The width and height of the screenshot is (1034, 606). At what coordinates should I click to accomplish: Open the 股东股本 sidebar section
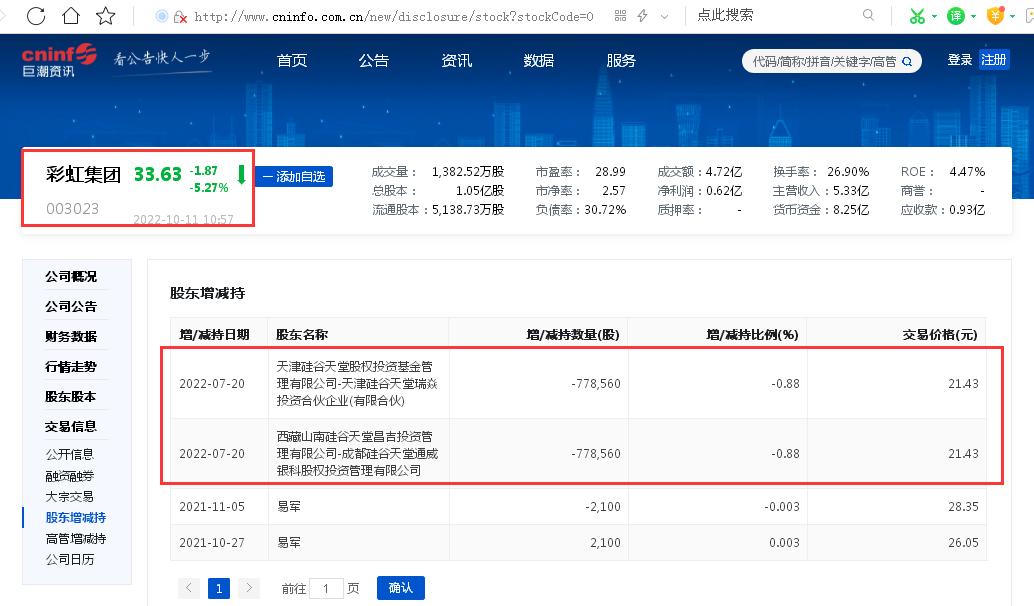(x=71, y=396)
